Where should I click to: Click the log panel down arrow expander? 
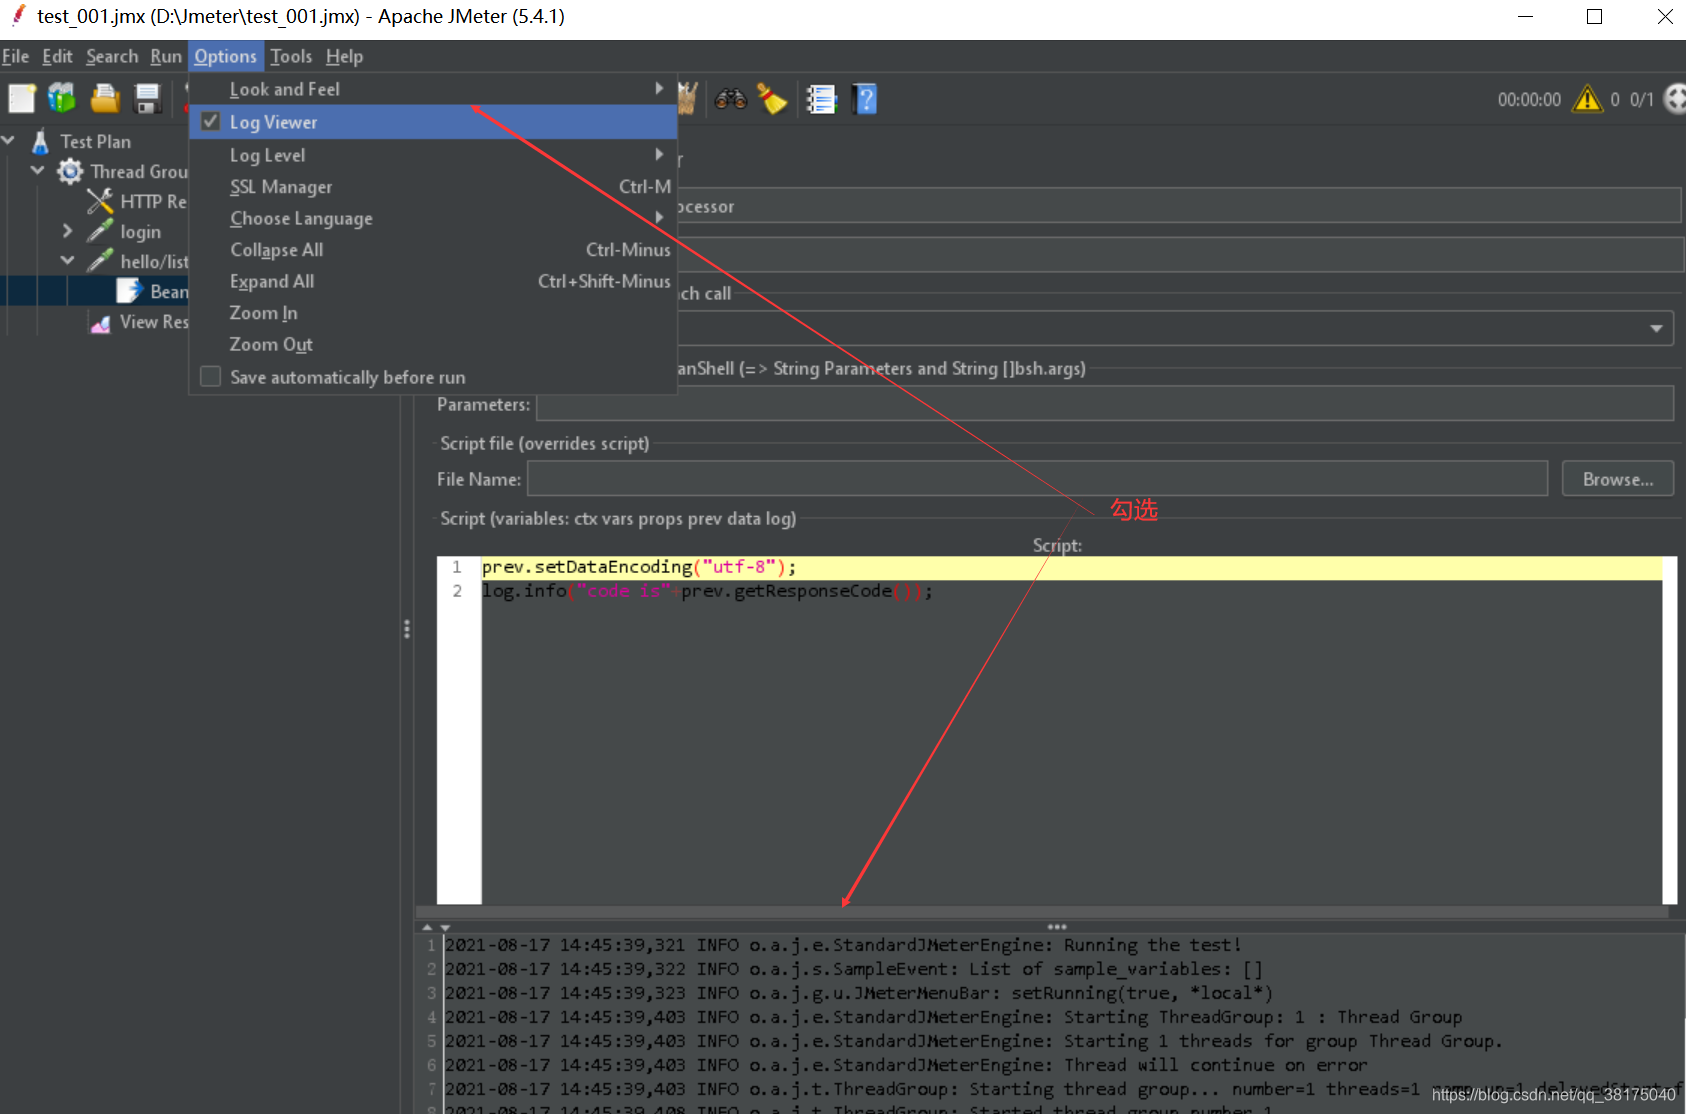click(445, 927)
